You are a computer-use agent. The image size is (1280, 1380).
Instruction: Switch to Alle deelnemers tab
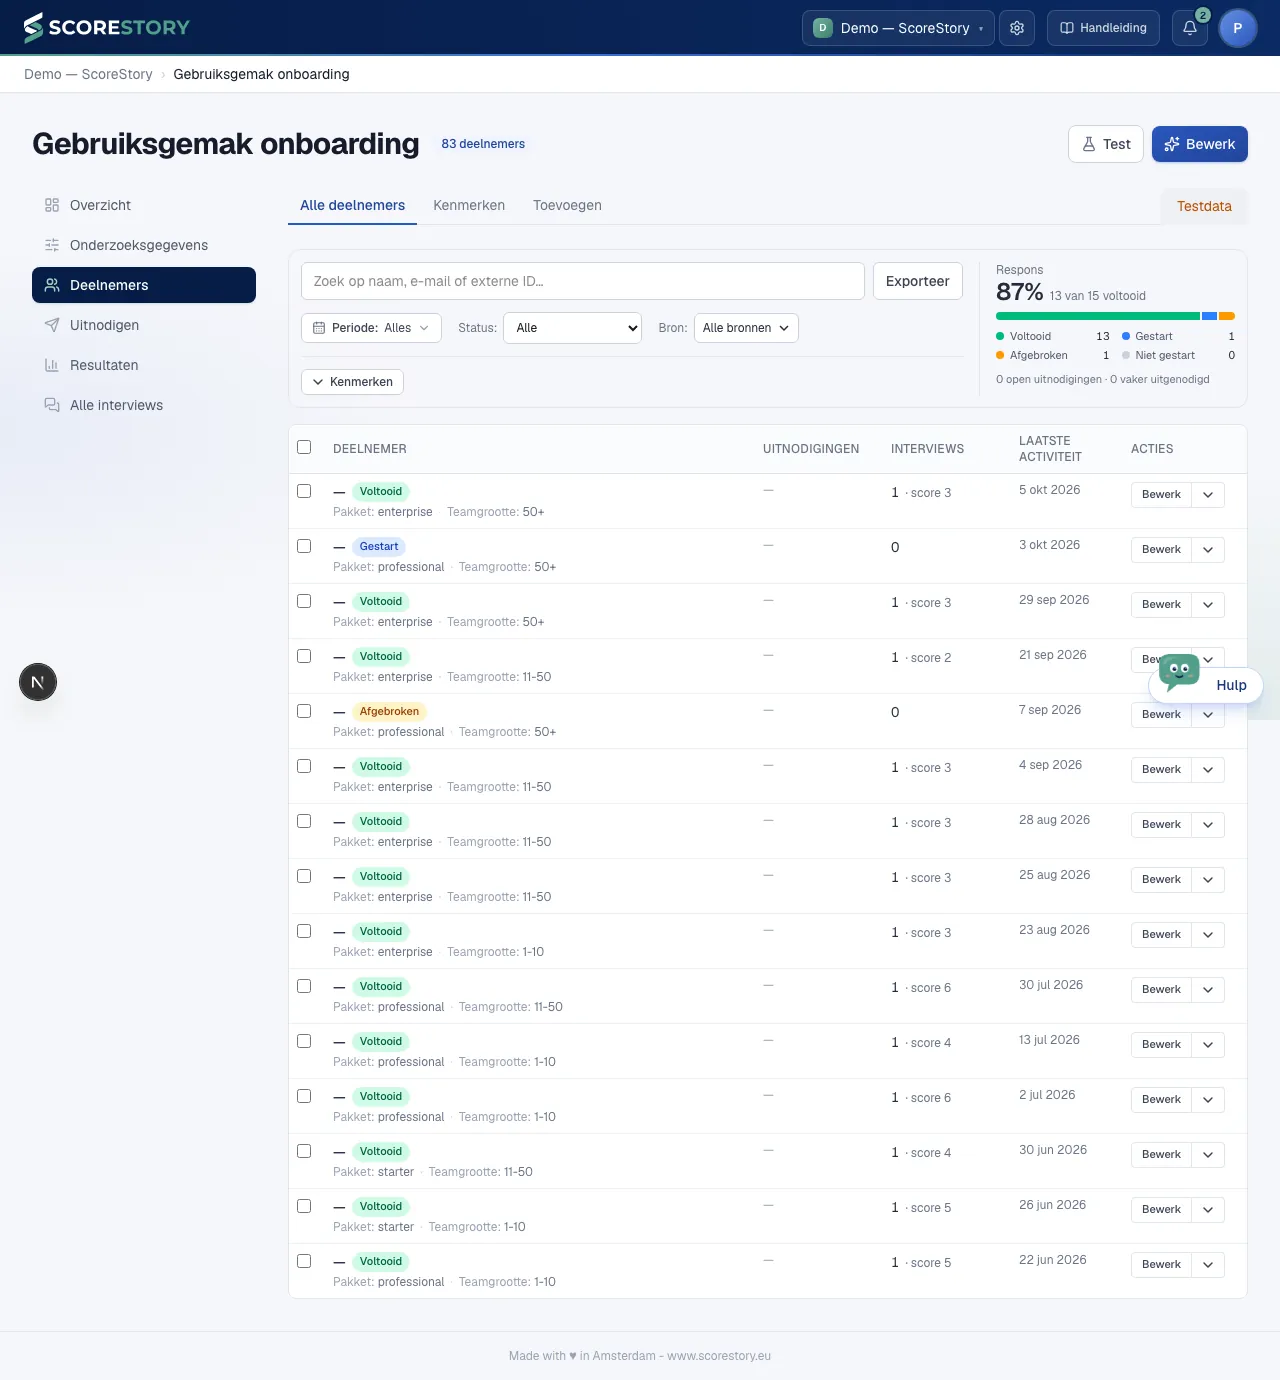(352, 205)
